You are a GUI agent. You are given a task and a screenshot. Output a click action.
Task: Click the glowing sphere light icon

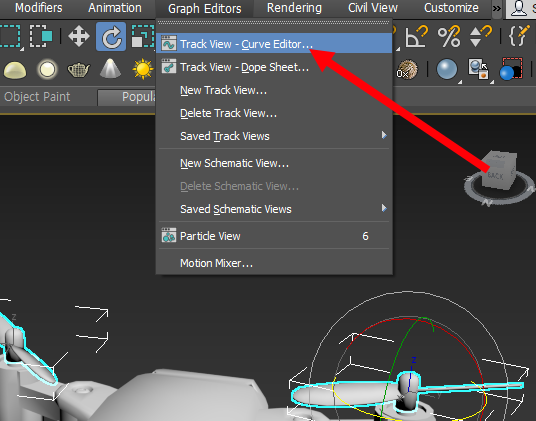(x=47, y=70)
